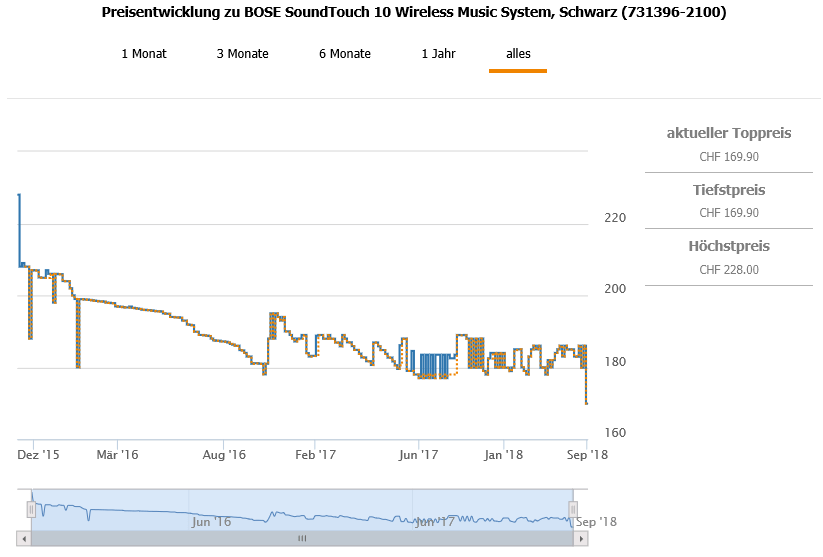Grab the left range handle of the navigator

[x=31, y=509]
